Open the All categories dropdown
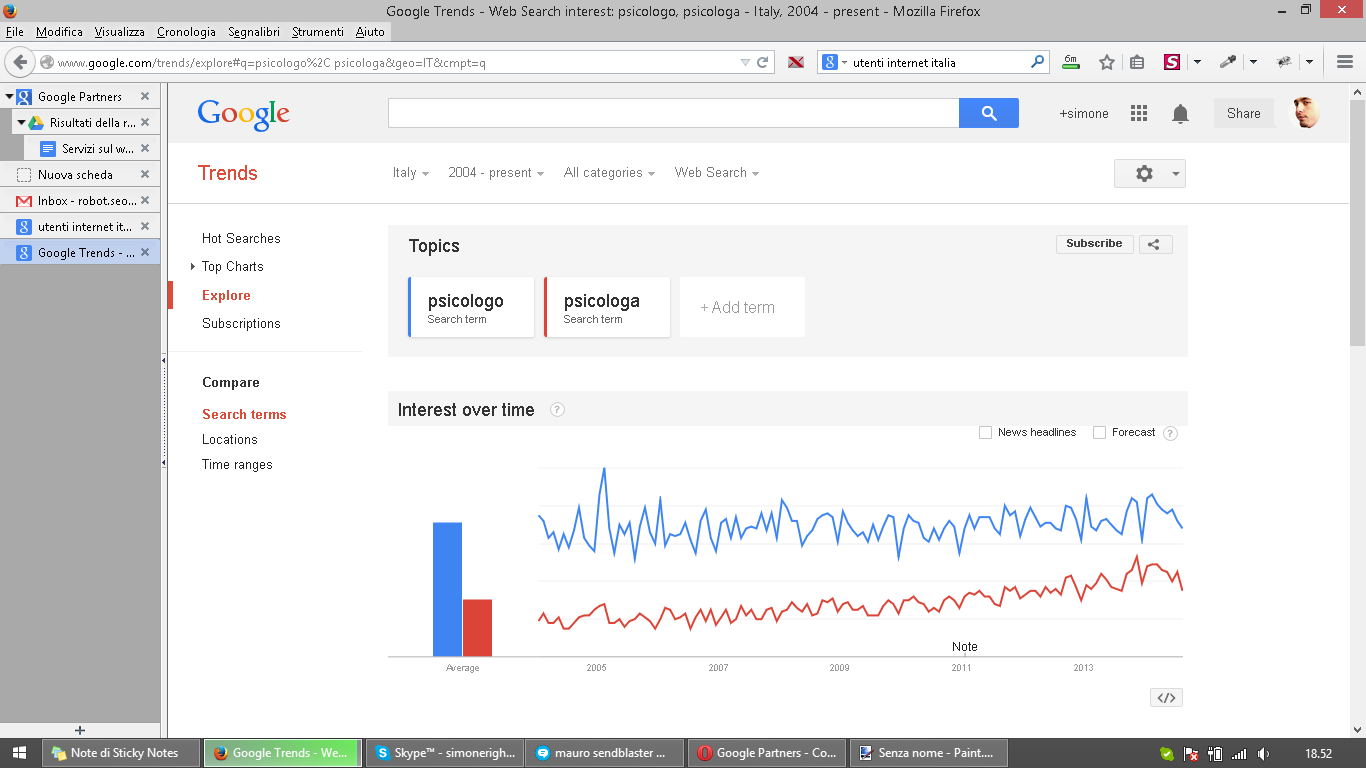 609,173
